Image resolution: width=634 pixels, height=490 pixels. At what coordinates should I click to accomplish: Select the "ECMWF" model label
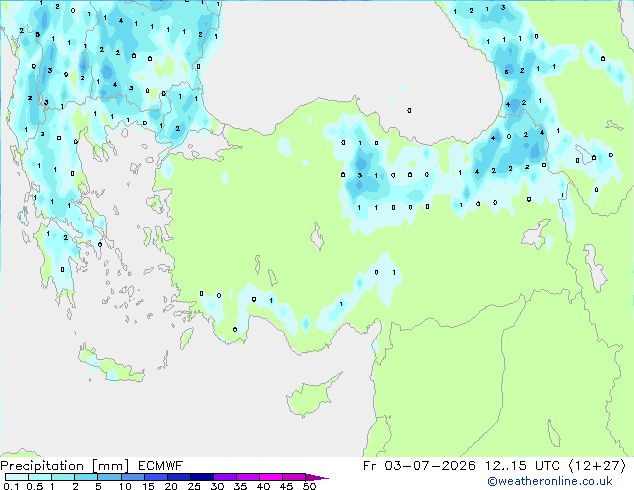160,466
